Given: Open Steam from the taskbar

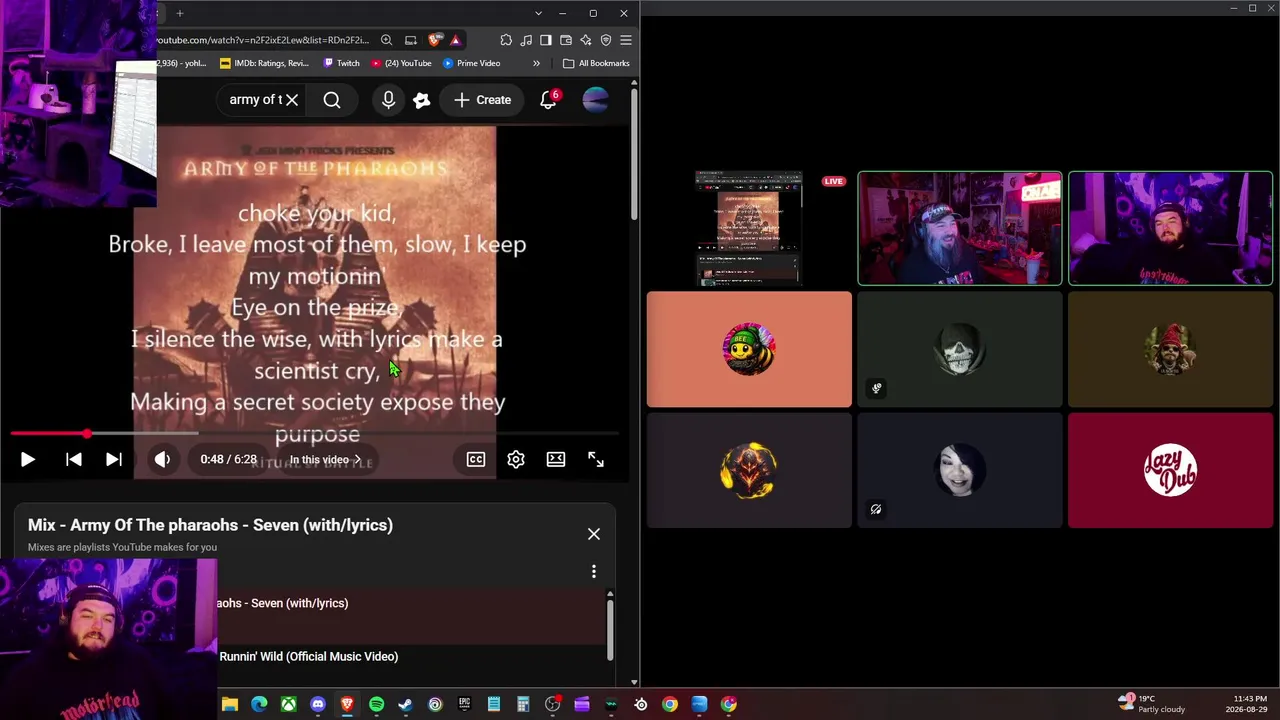Looking at the screenshot, I should pyautogui.click(x=405, y=704).
